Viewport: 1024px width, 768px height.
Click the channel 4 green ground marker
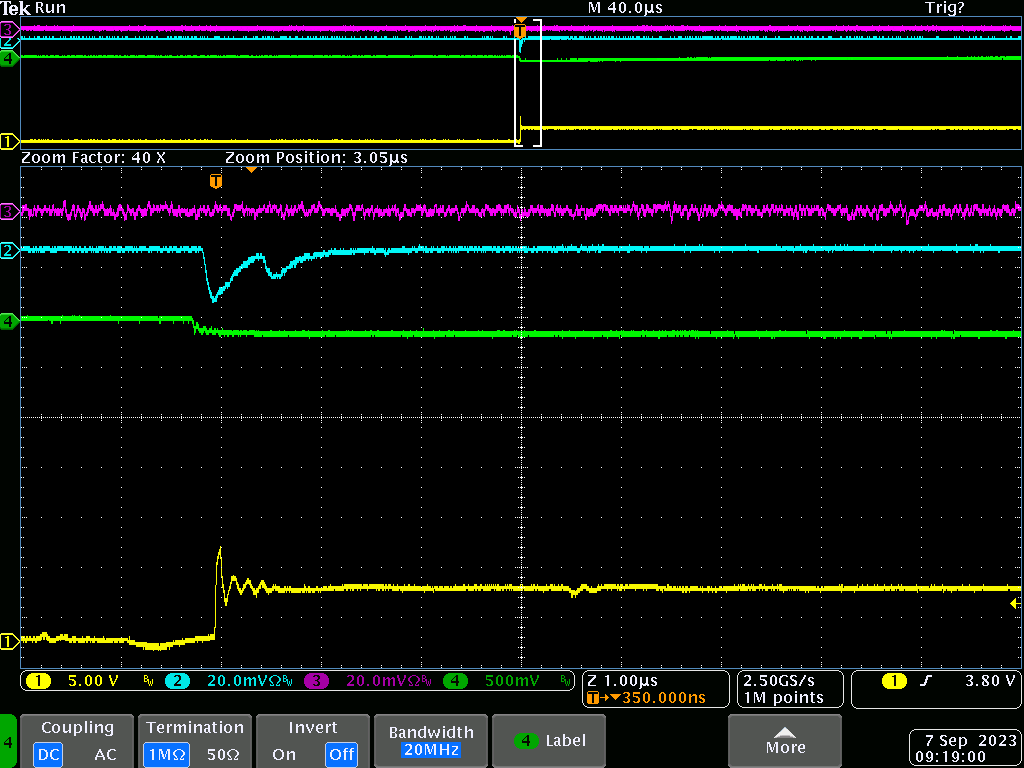pyautogui.click(x=9, y=321)
